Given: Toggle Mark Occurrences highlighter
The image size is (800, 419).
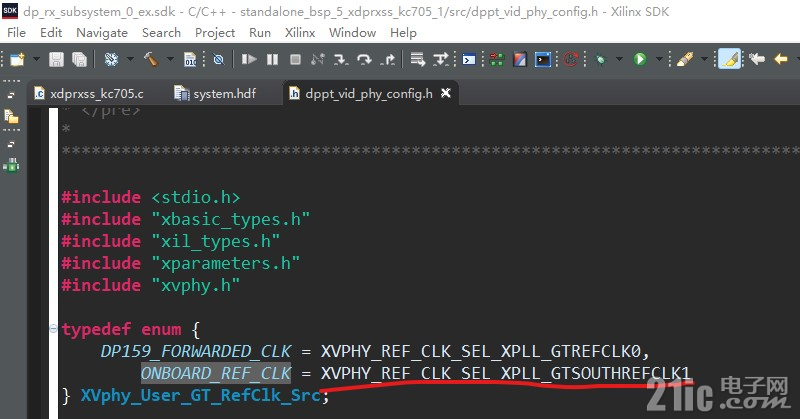Looking at the screenshot, I should 729,59.
